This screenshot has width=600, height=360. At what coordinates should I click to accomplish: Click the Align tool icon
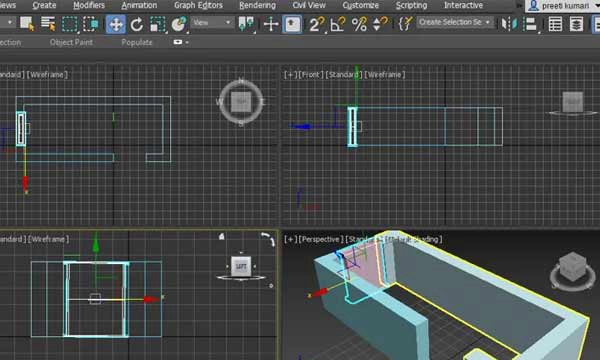[530, 24]
